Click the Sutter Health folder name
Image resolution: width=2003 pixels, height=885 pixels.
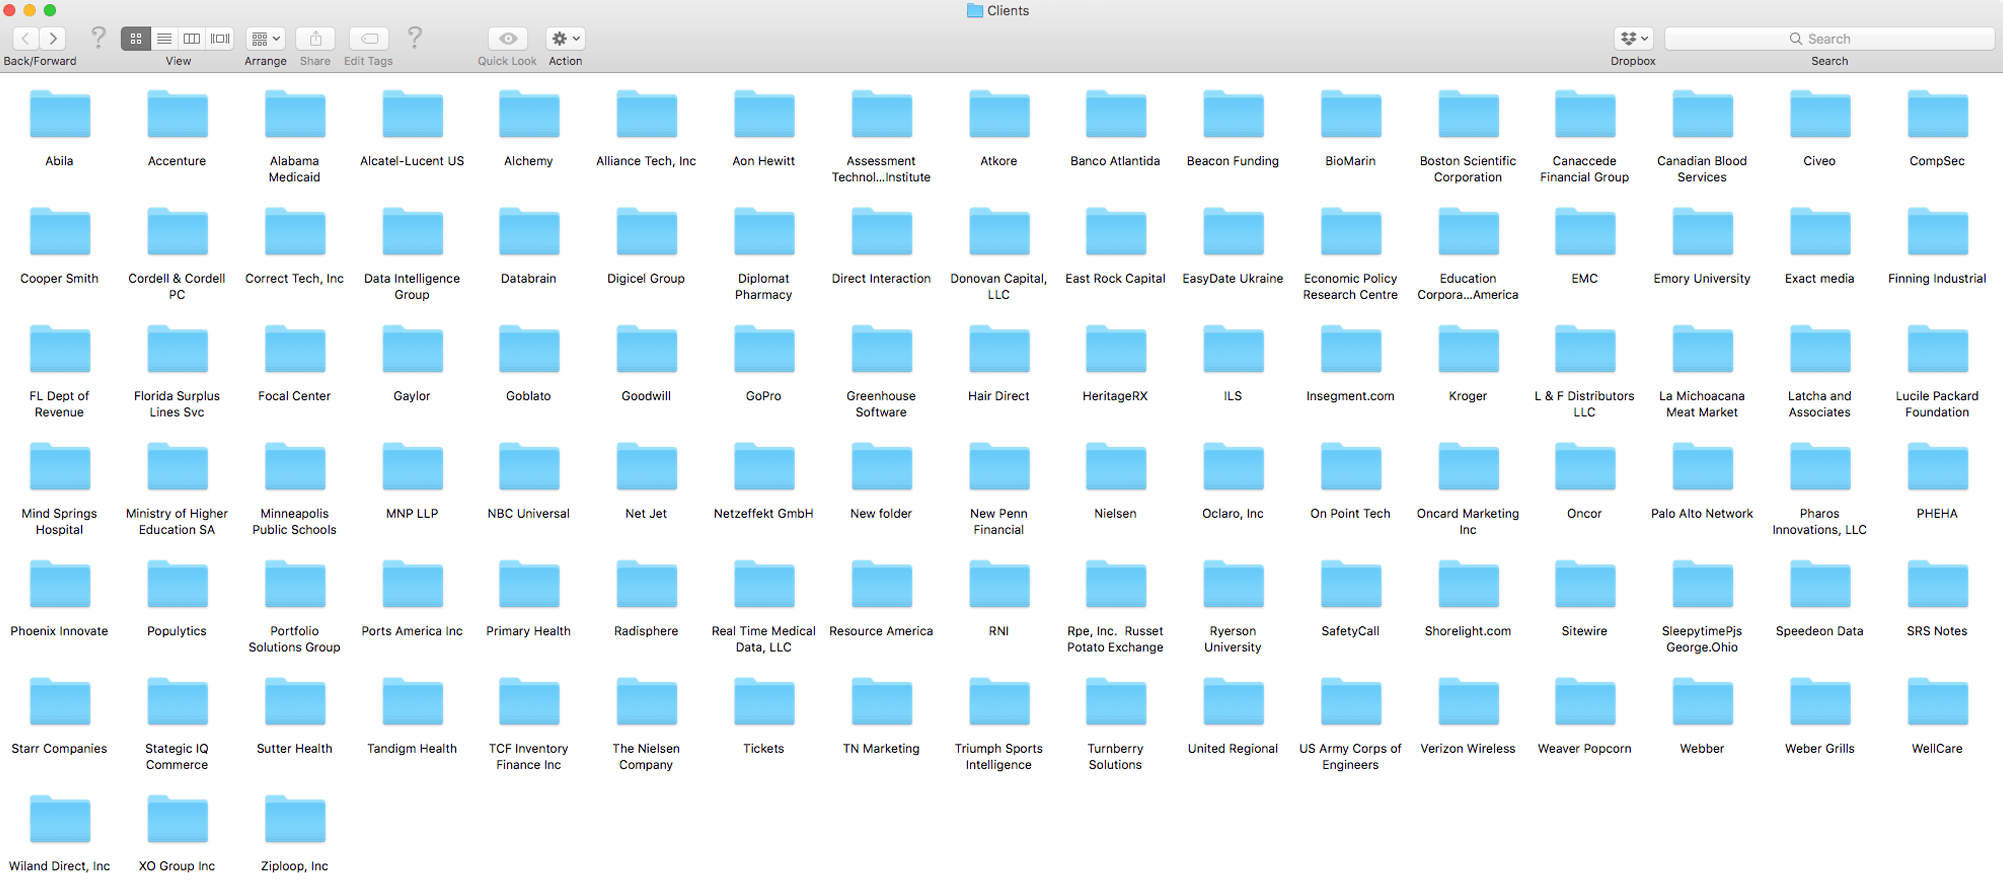tap(295, 749)
